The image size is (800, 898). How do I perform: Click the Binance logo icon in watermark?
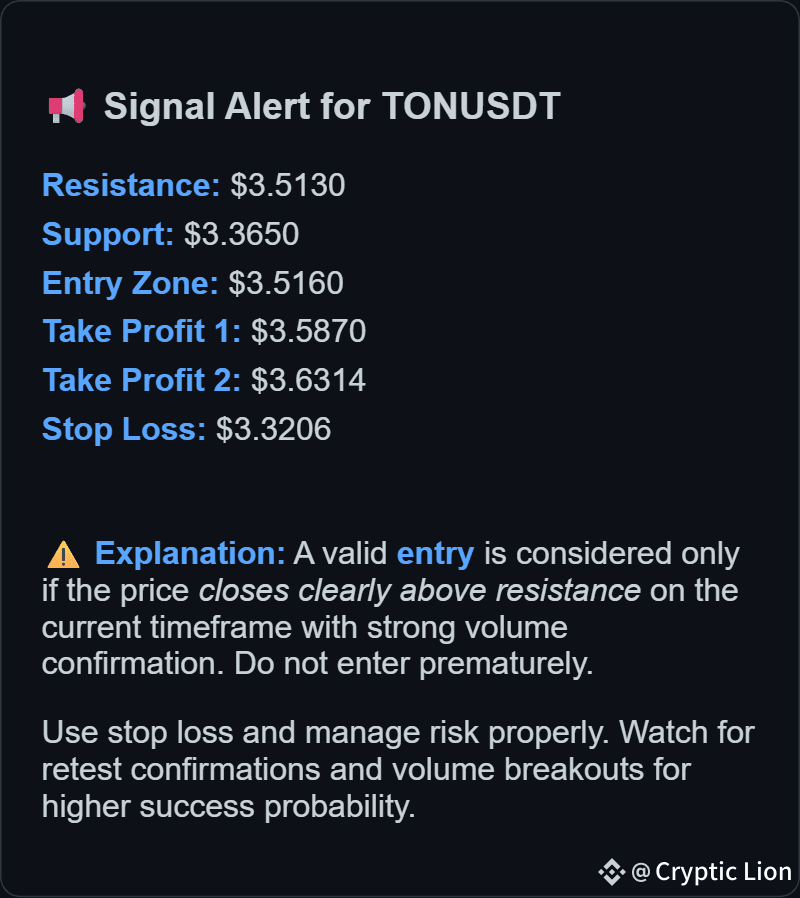coord(612,872)
